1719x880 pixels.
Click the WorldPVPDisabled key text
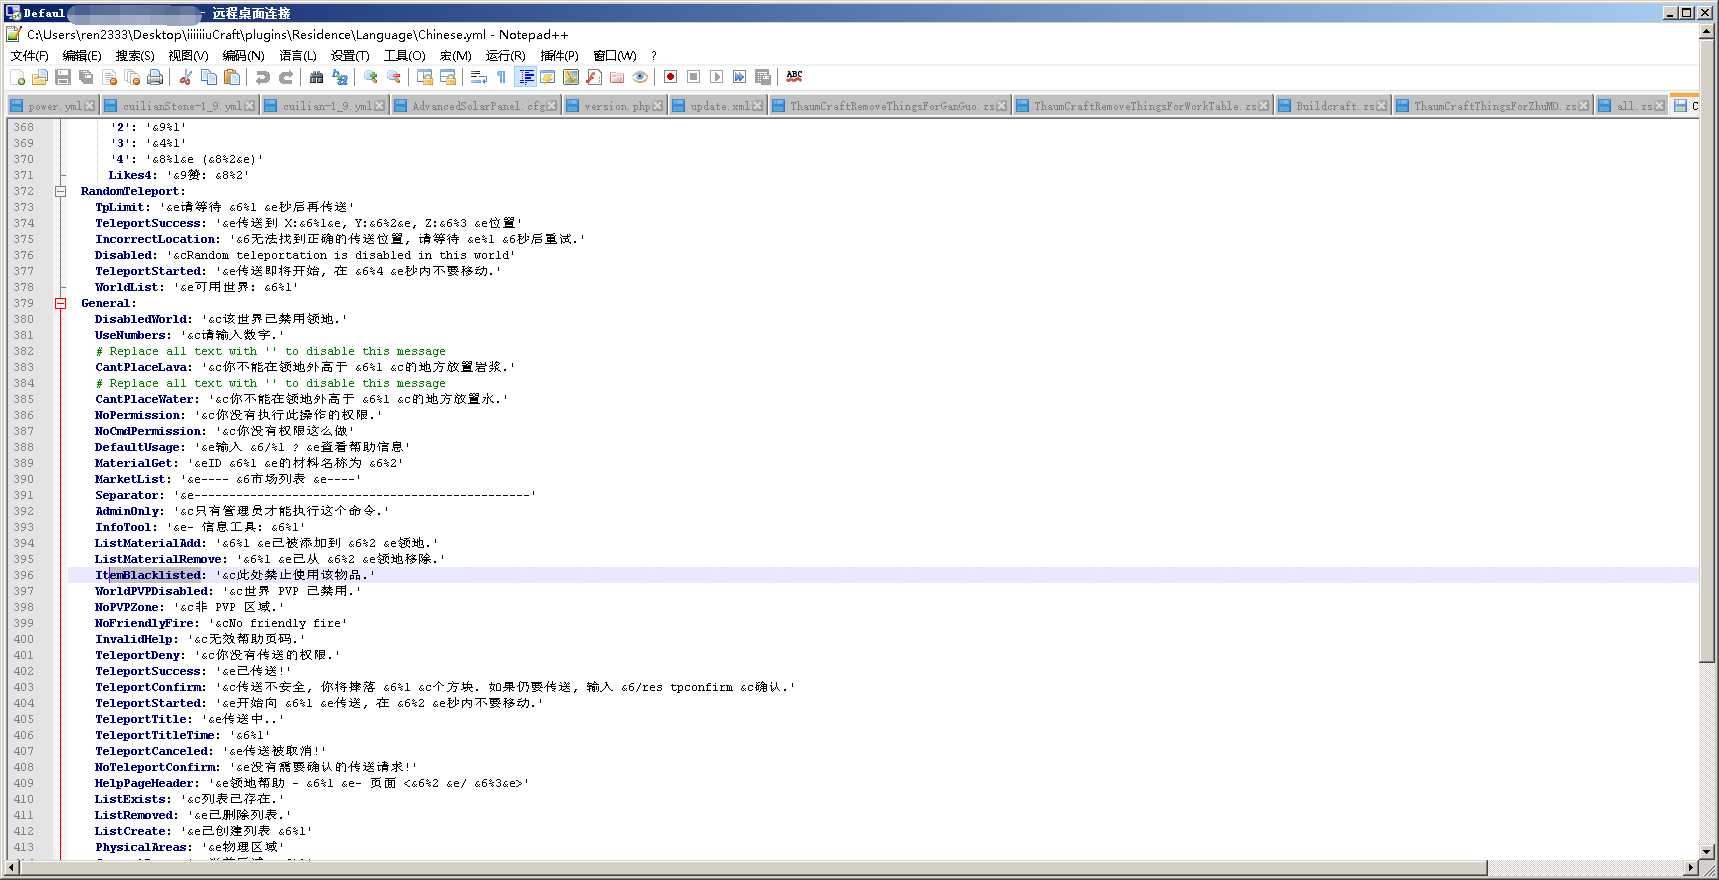pyautogui.click(x=152, y=591)
